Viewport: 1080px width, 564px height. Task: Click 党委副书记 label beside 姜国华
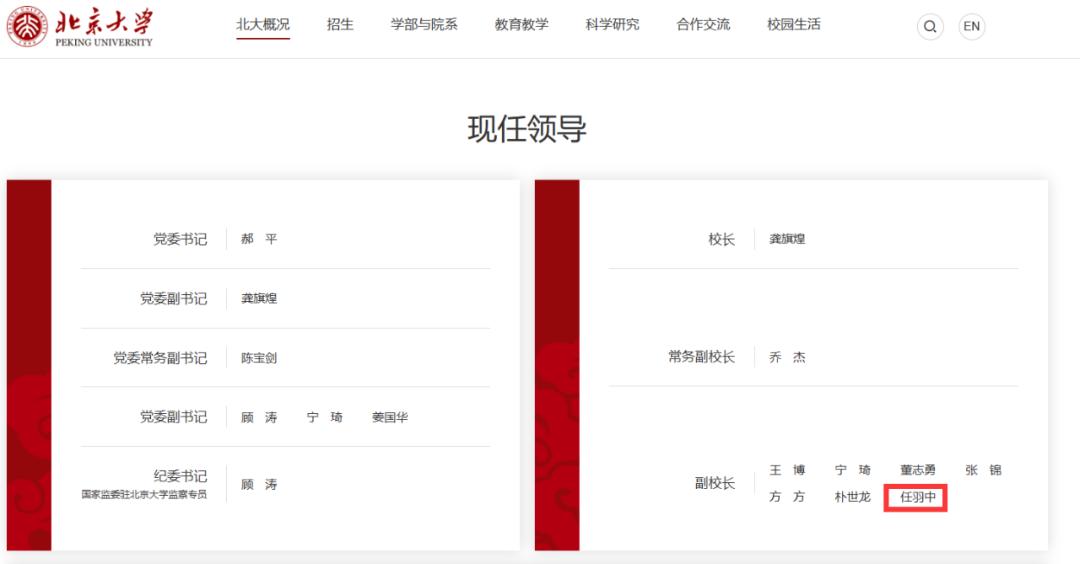173,417
